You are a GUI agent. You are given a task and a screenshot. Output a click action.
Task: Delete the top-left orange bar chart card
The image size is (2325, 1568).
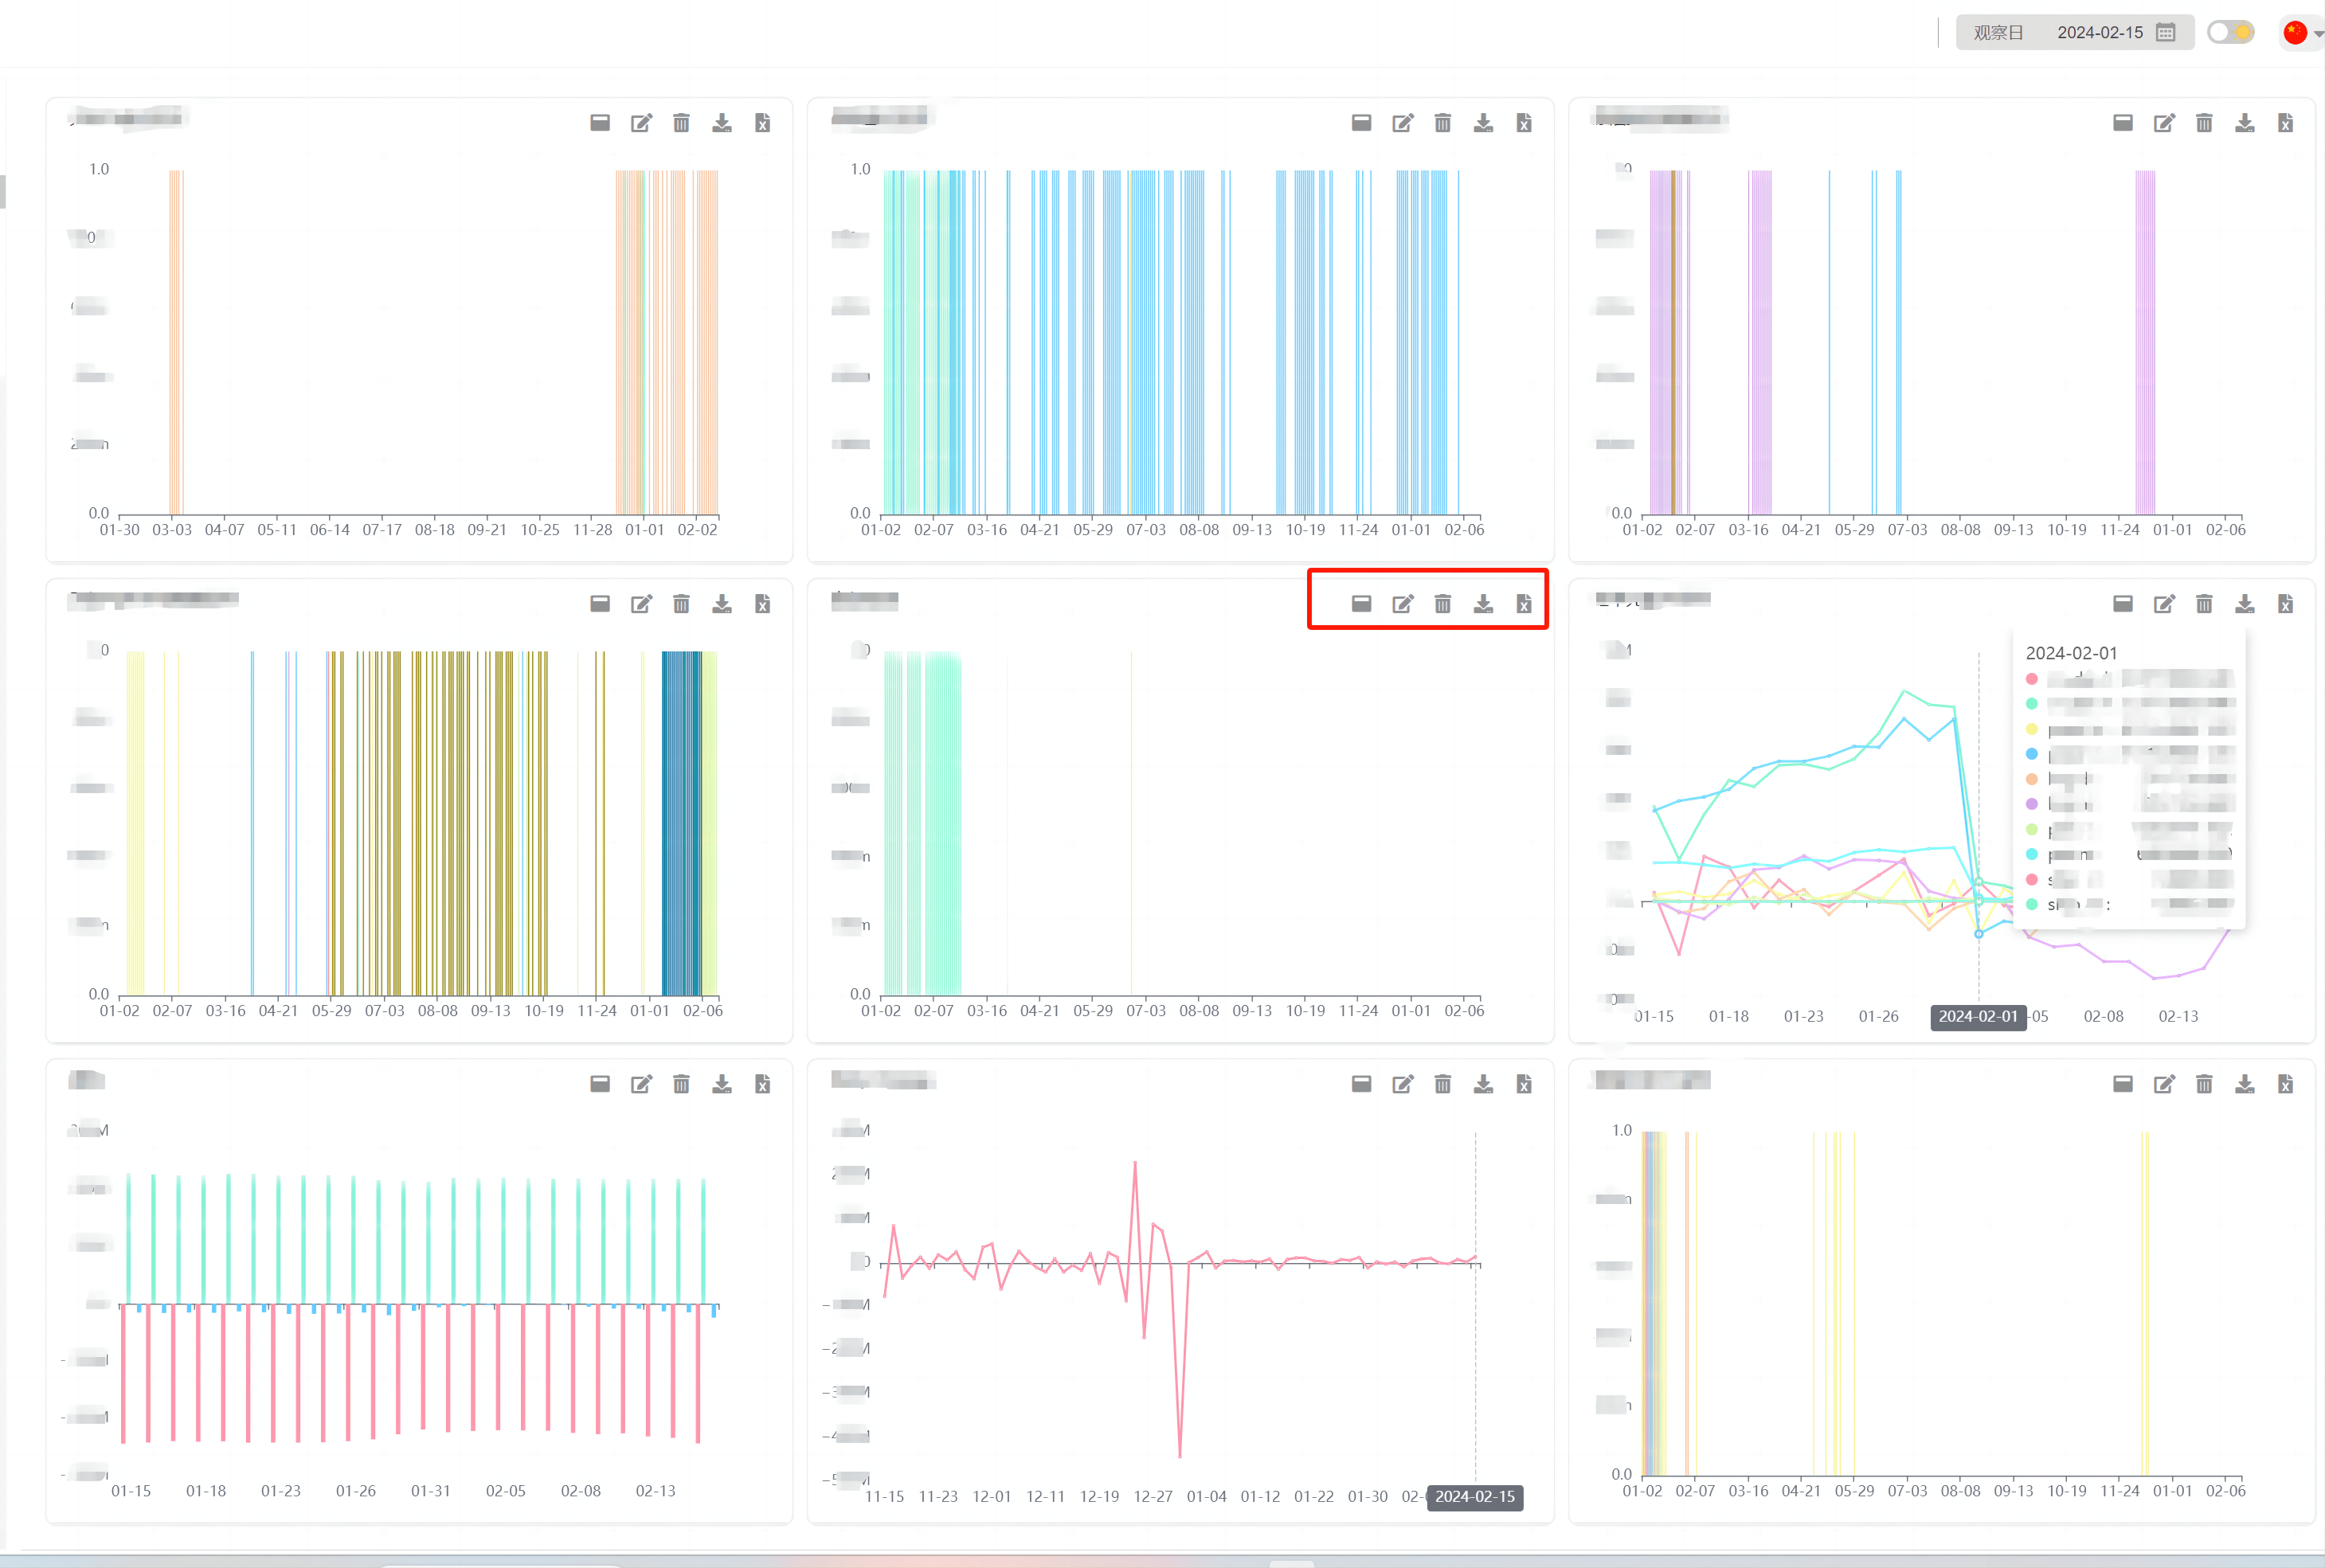[681, 123]
